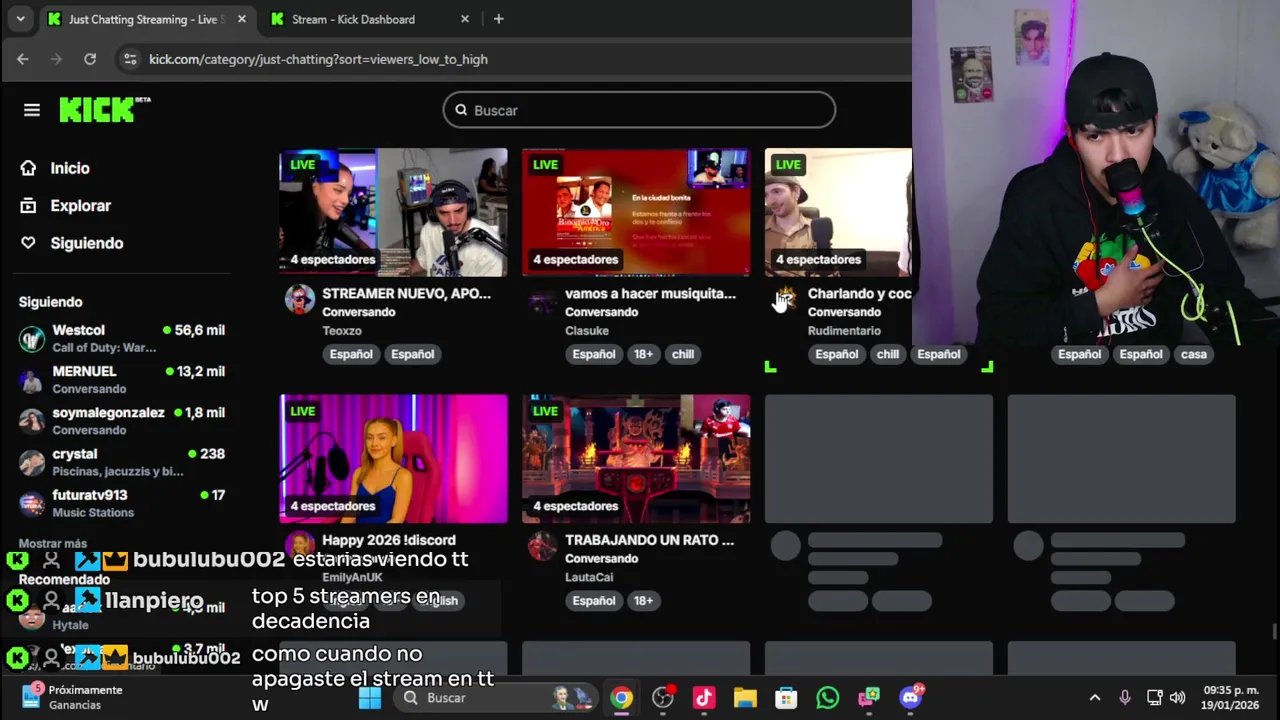Open the STREAMER NUEVO stream thumbnail
The width and height of the screenshot is (1280, 720).
(x=393, y=212)
